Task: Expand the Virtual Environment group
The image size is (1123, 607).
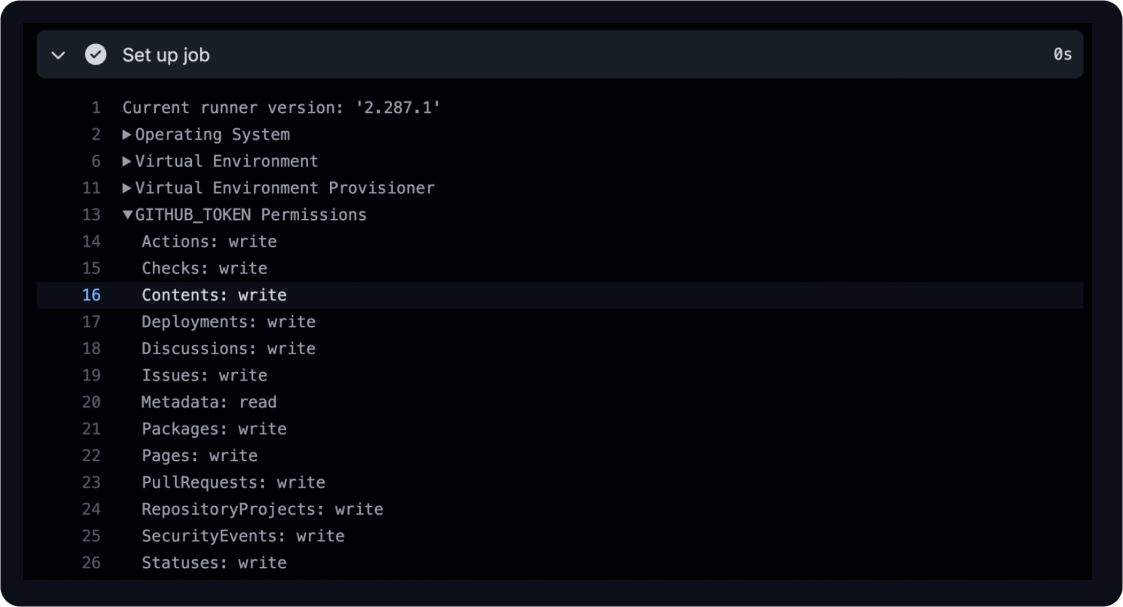Action: pos(127,161)
